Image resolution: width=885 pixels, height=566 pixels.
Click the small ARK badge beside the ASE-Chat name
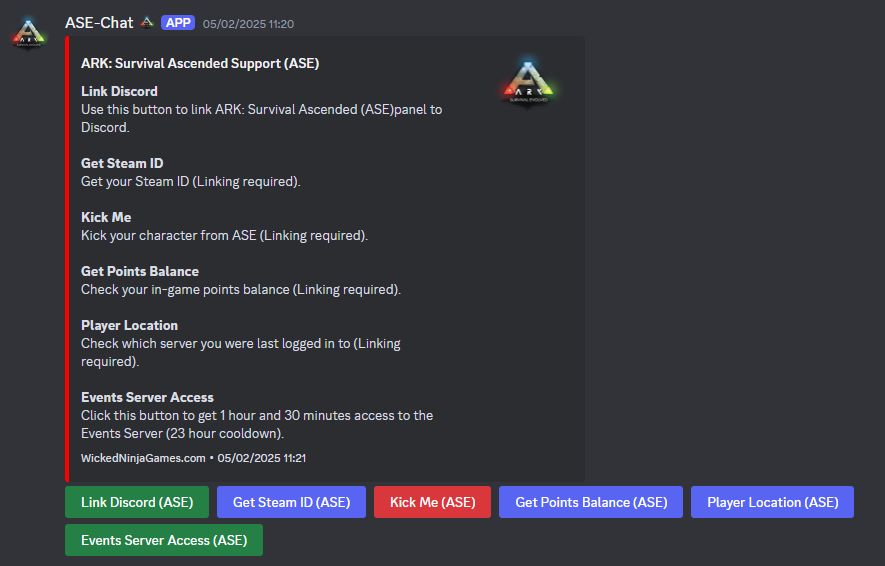tap(147, 23)
